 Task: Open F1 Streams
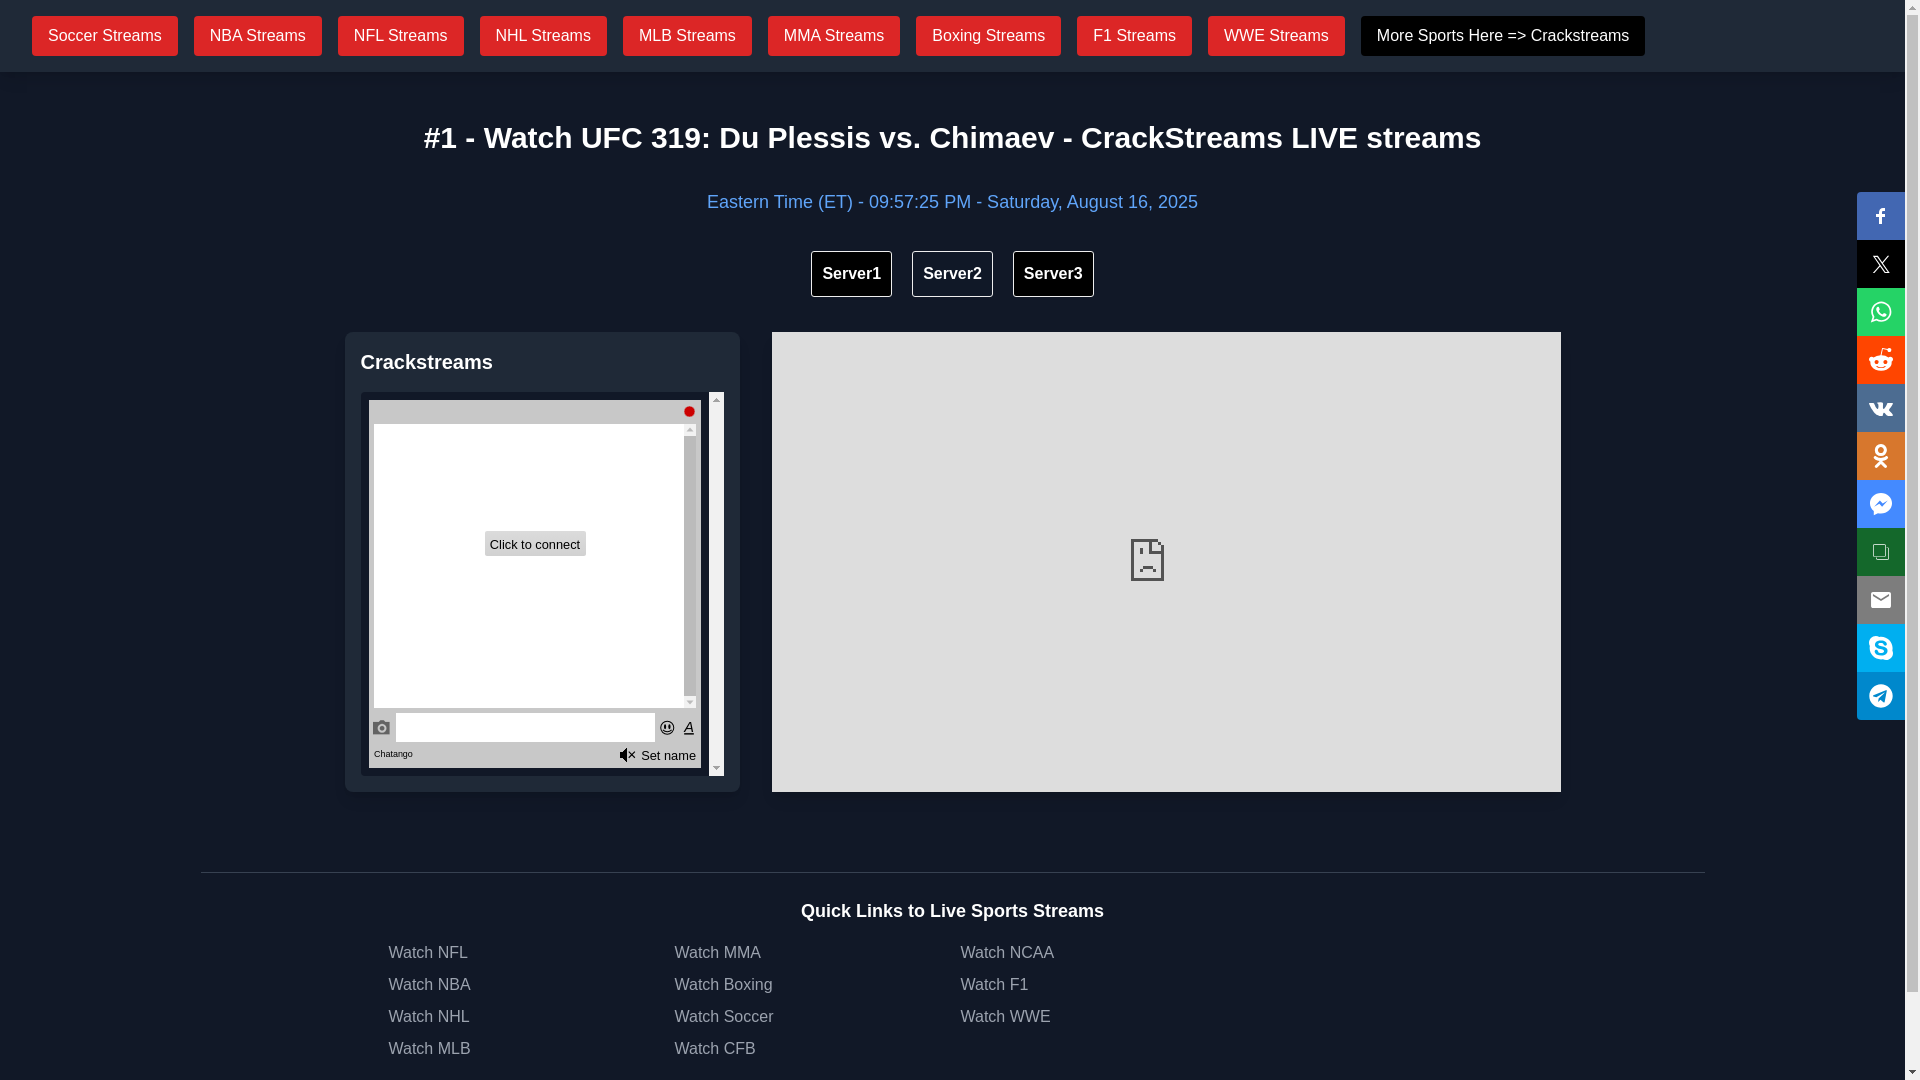(1134, 36)
